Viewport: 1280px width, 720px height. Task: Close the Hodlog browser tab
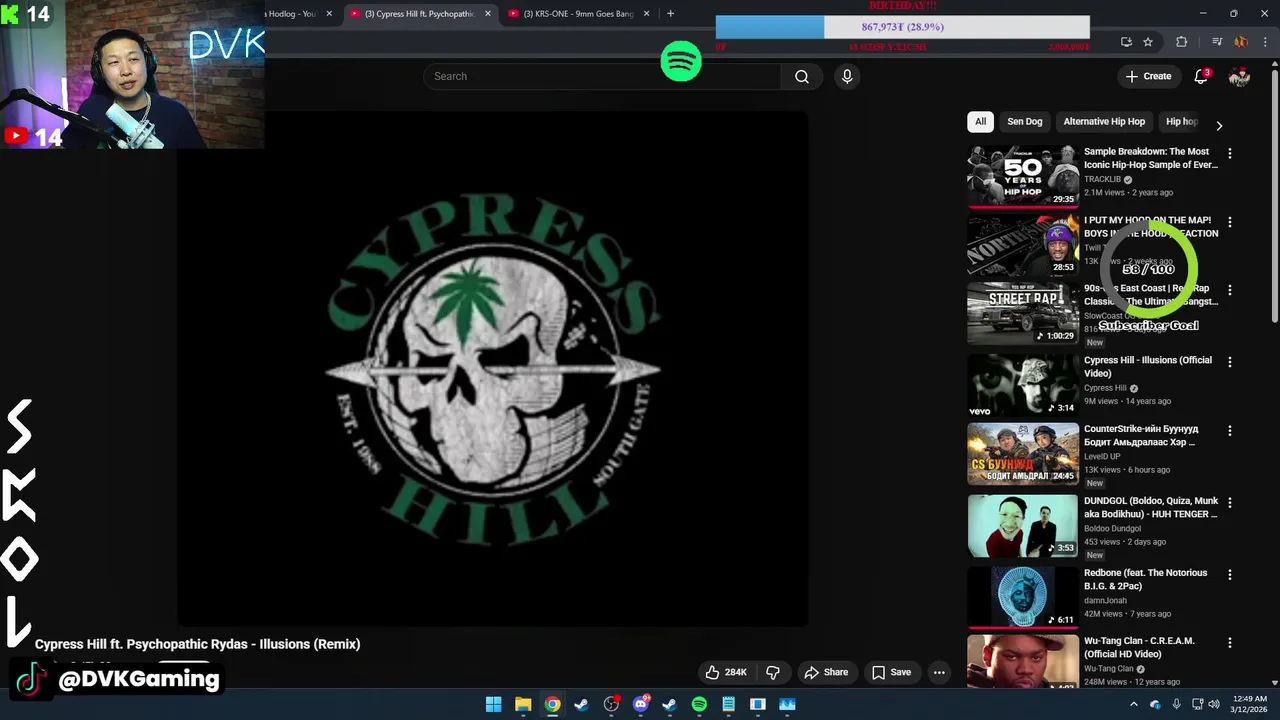pos(329,14)
